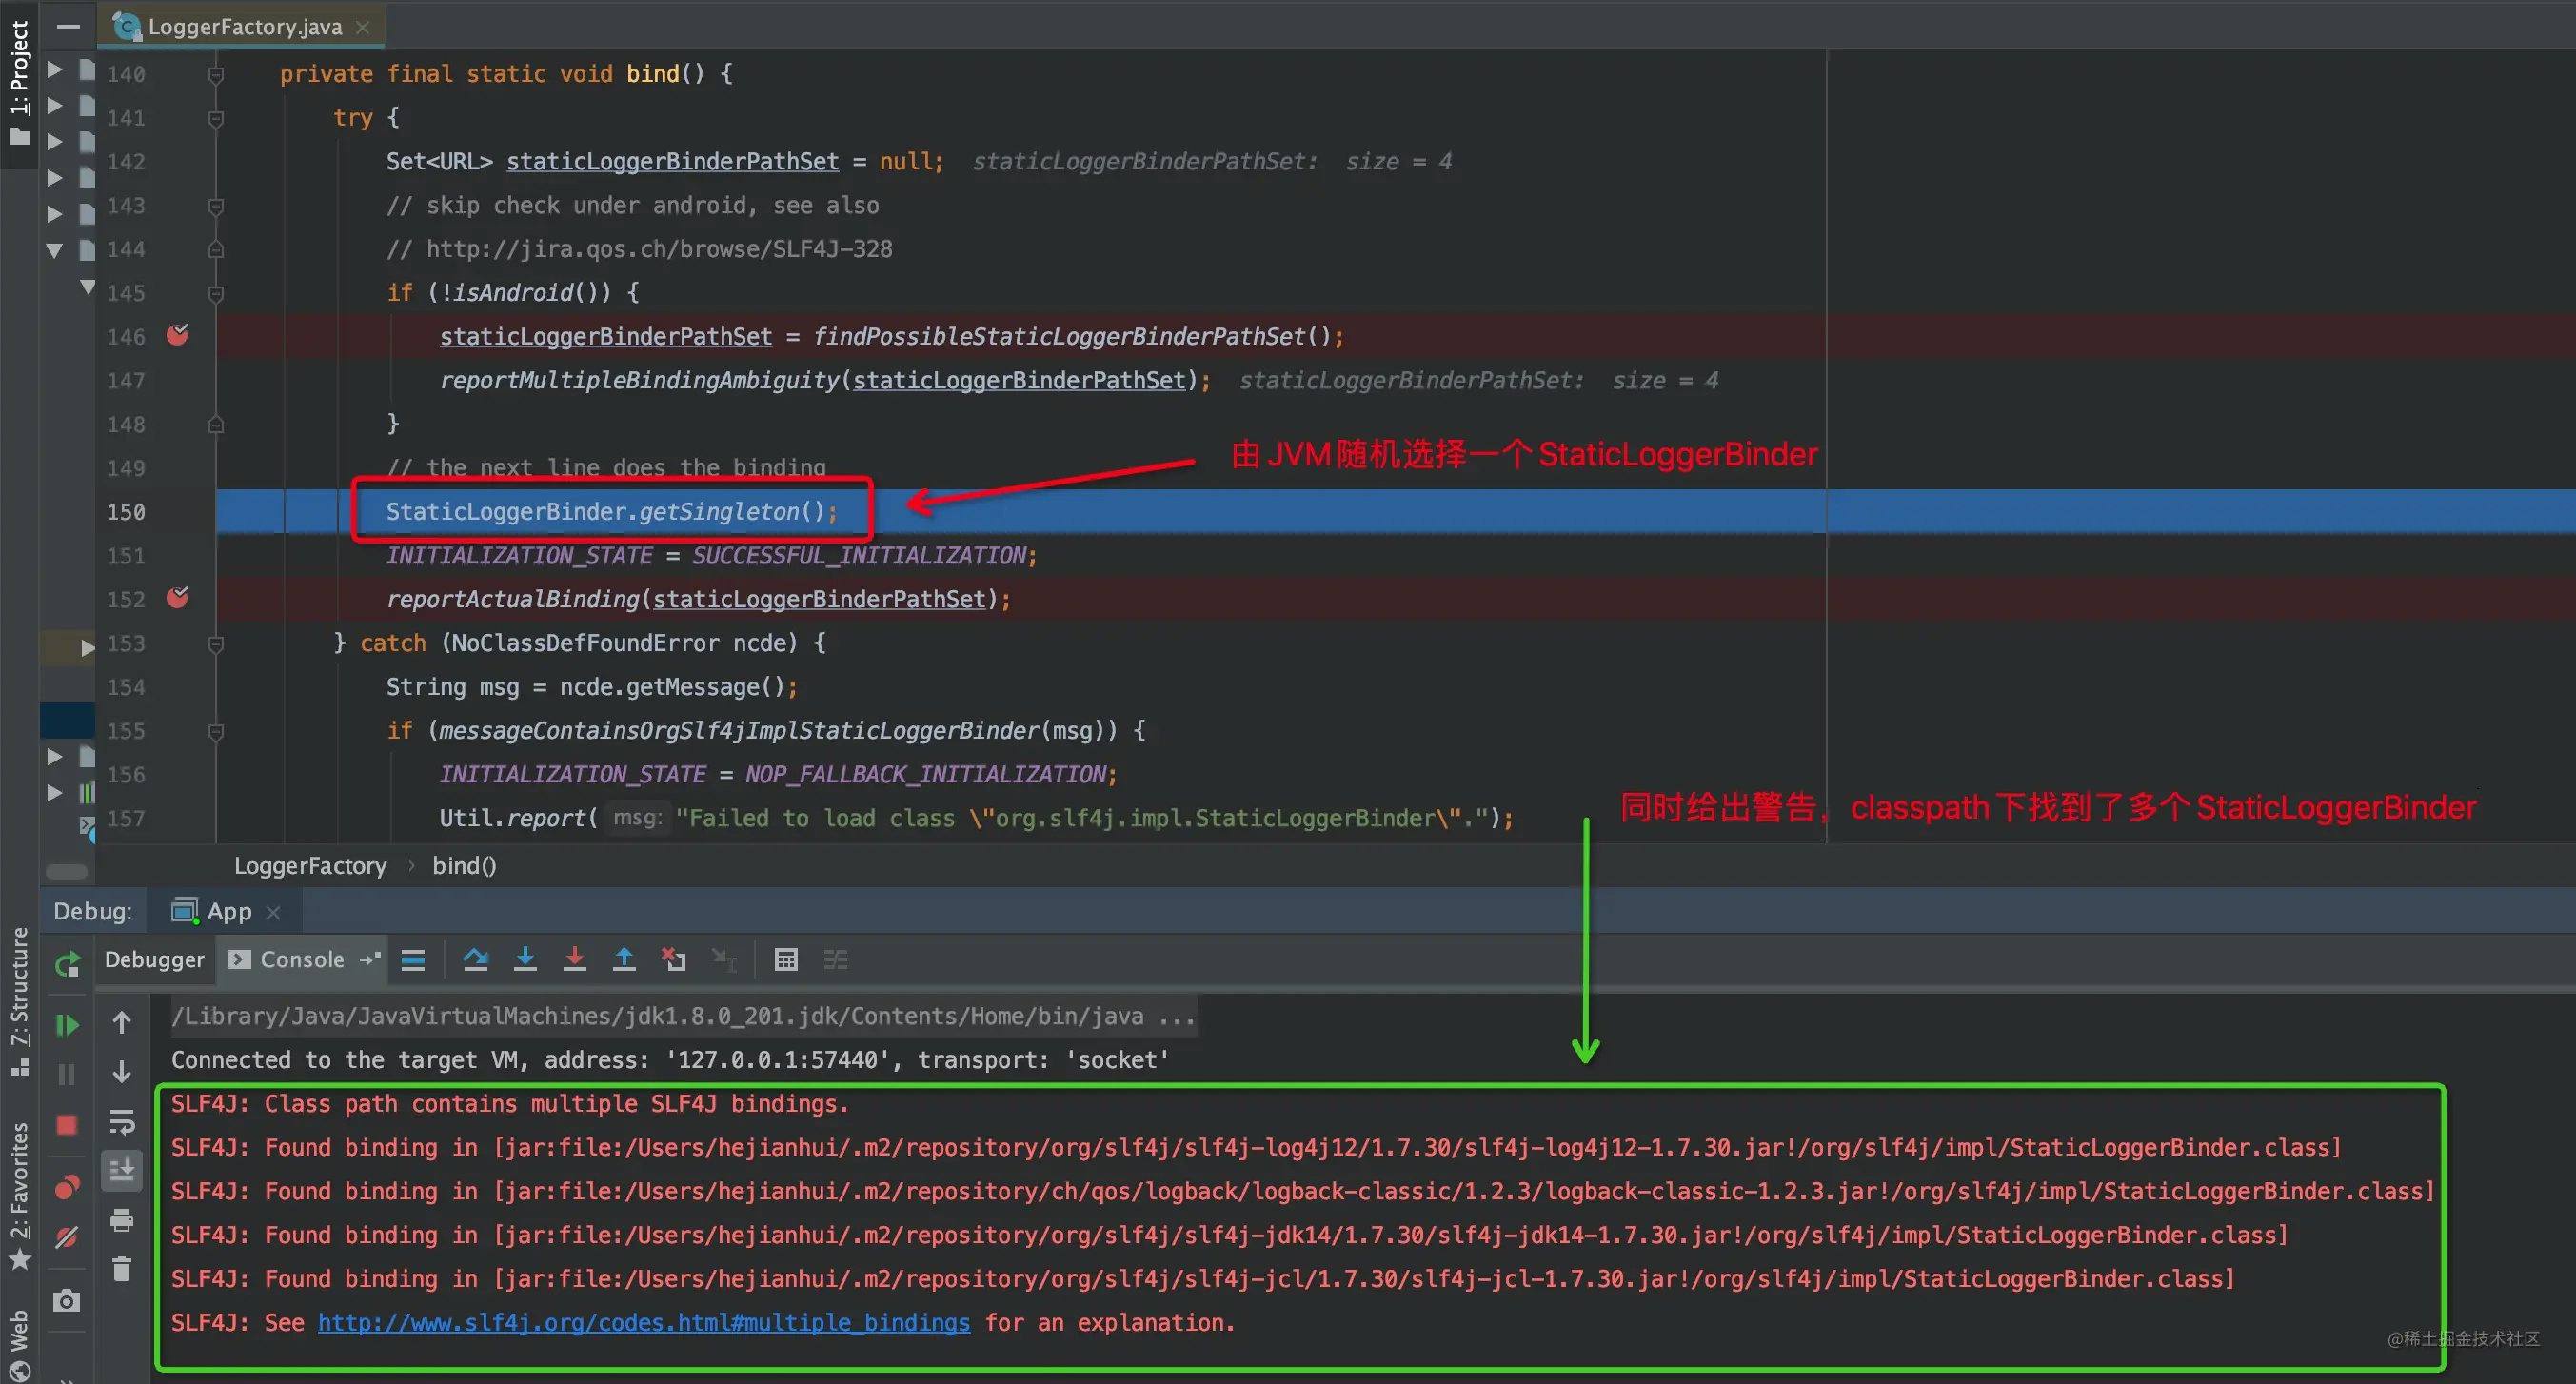
Task: Collapse the if-block fold at line 155
Action: point(216,732)
